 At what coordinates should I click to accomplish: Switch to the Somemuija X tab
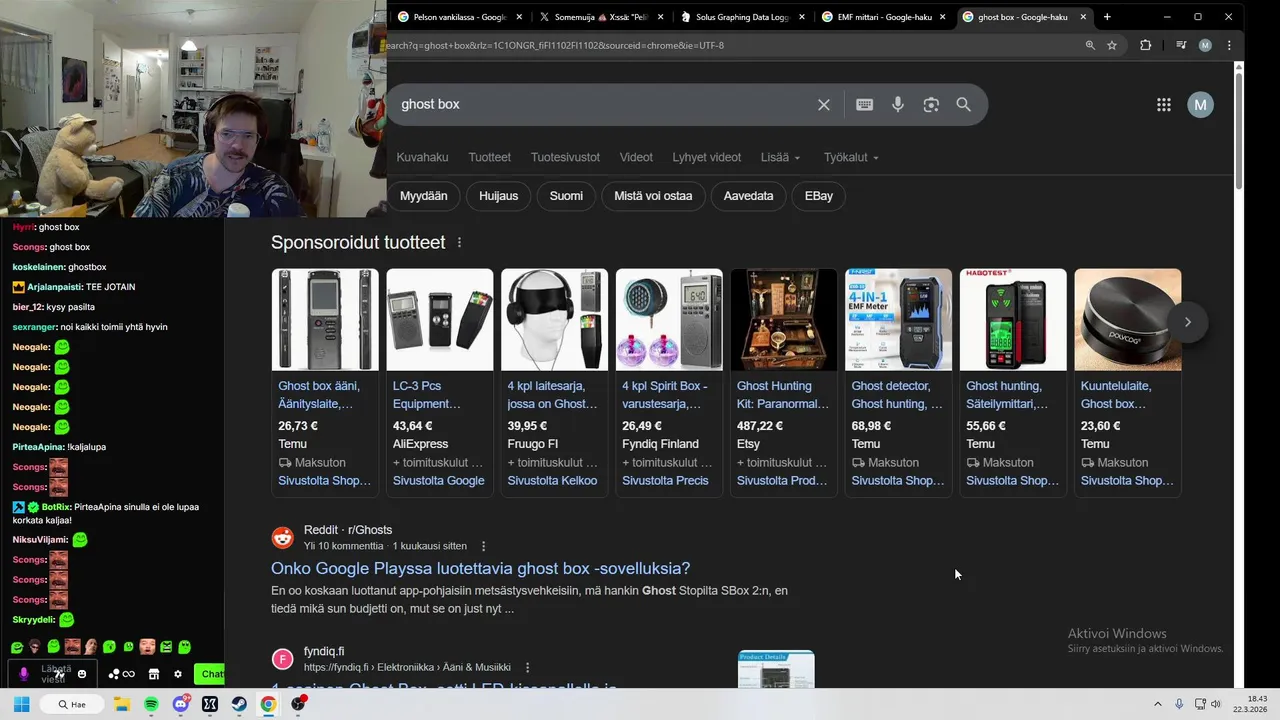click(x=601, y=17)
